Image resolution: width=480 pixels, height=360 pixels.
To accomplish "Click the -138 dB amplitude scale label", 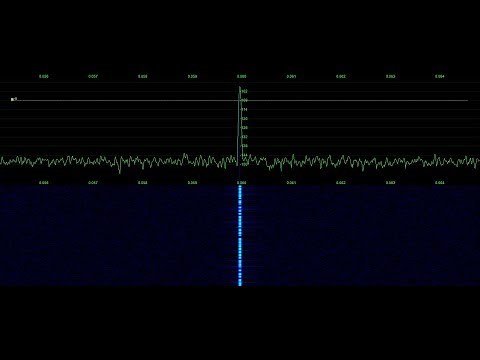I will (244, 146).
